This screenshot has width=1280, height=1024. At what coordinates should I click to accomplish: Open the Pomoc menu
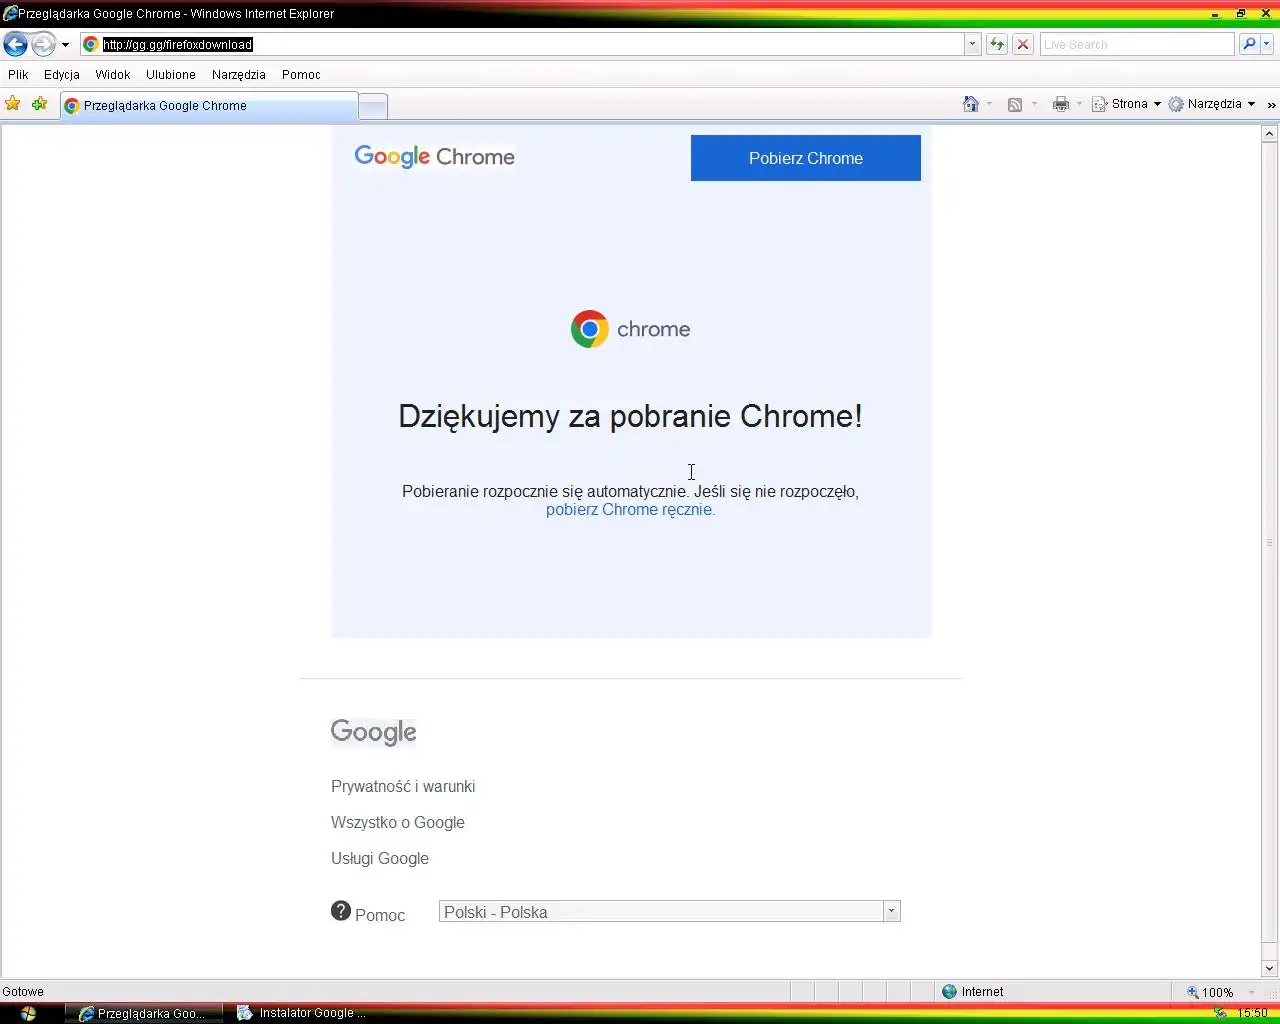click(301, 75)
